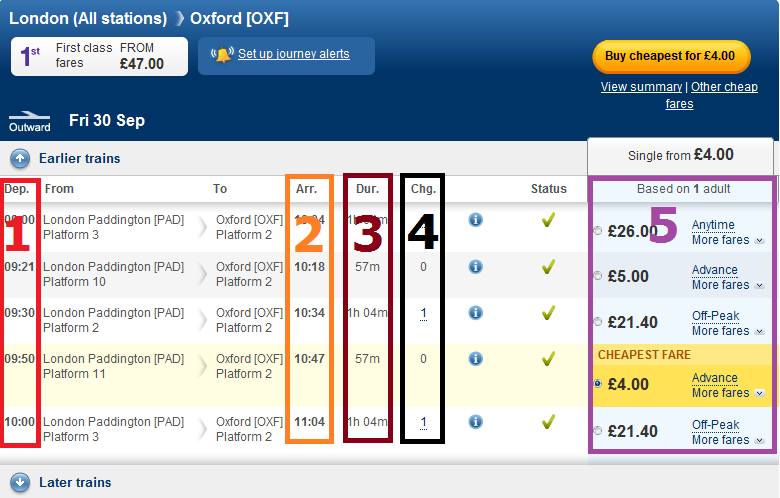Click the 1 change link for the 09:30 train
Image resolution: width=780 pixels, height=498 pixels.
[423, 313]
